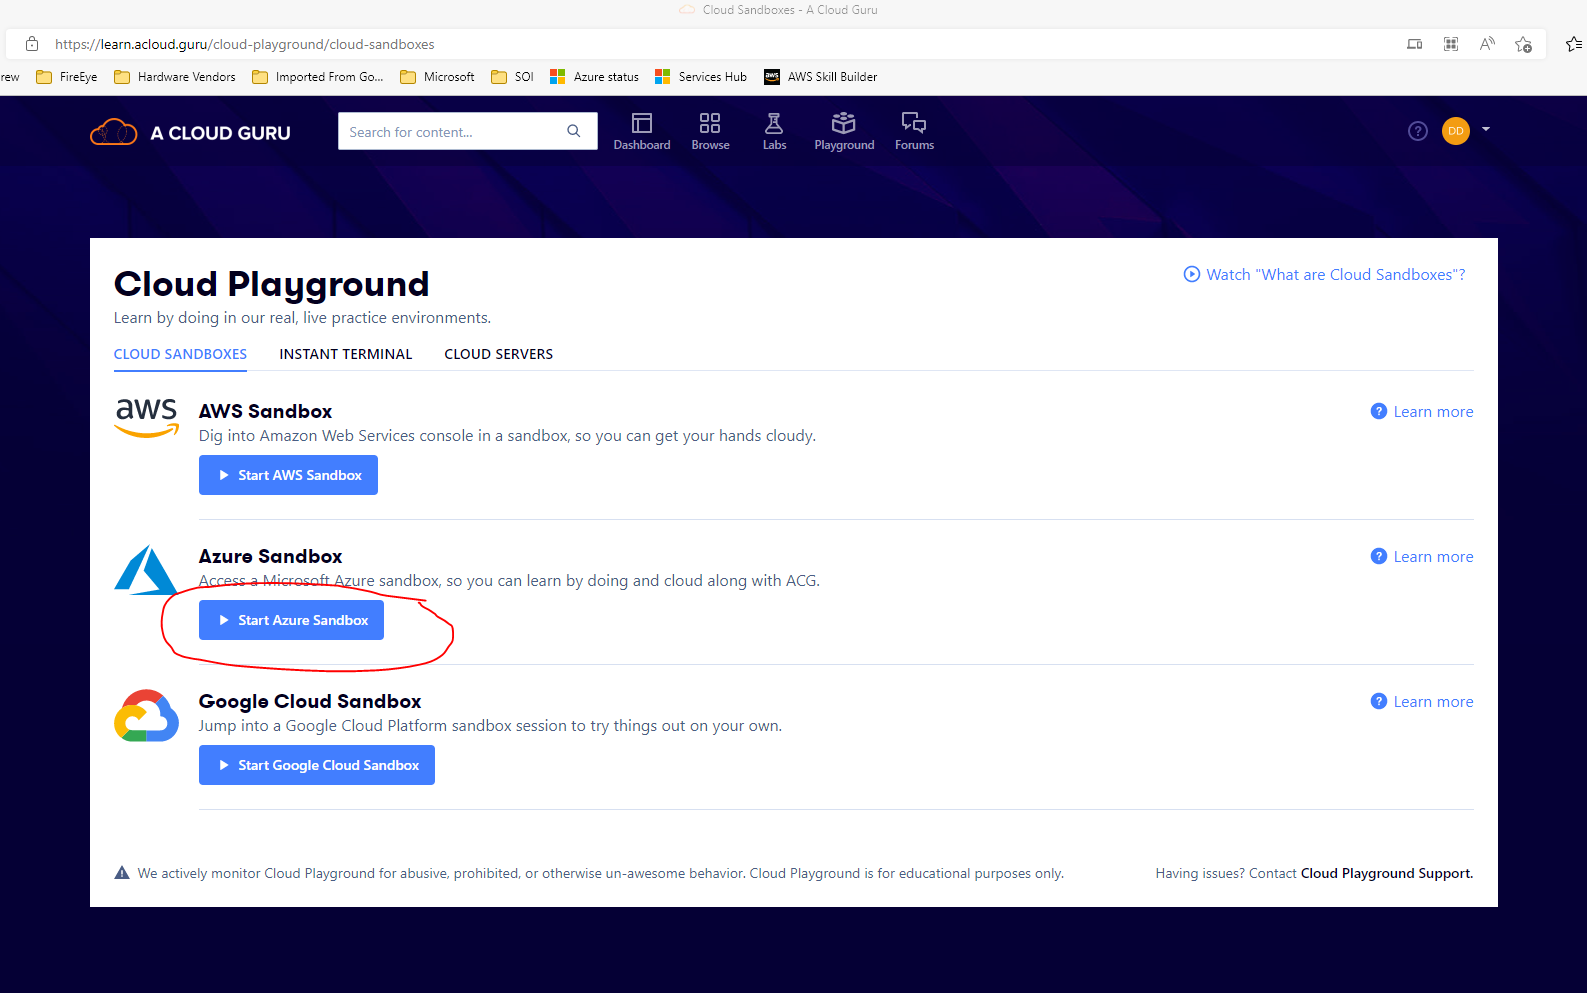Click the A Cloud Guru logo
The height and width of the screenshot is (993, 1587).
(190, 132)
